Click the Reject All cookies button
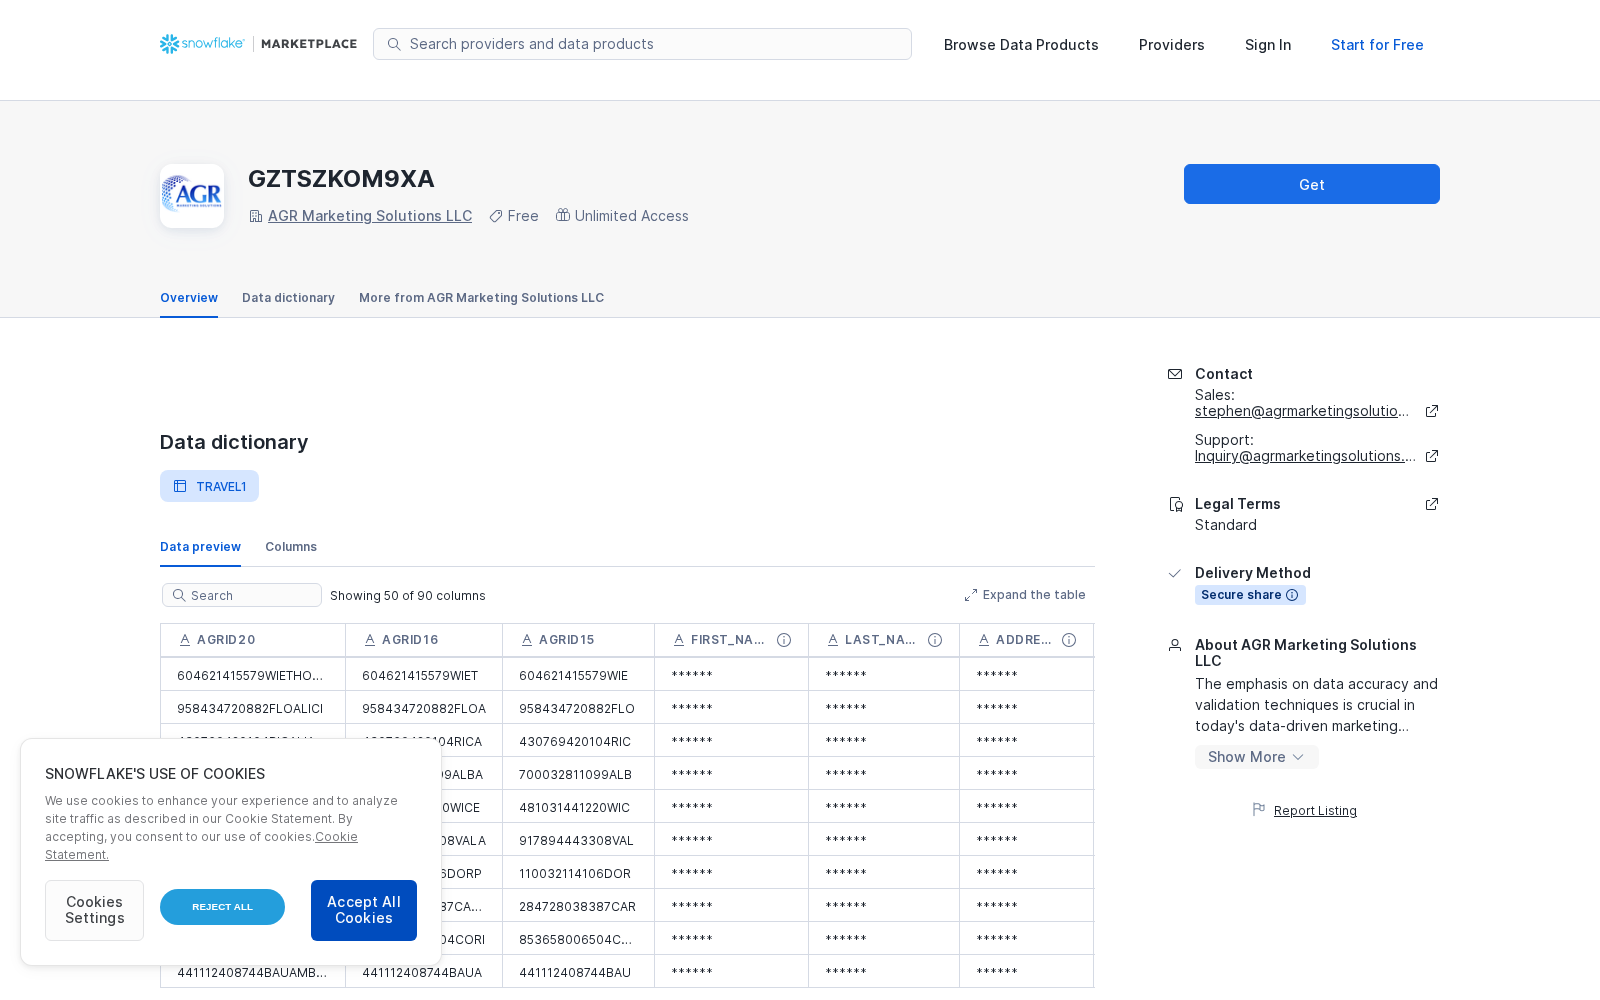Screen dimensions: 1600x1000 222,907
